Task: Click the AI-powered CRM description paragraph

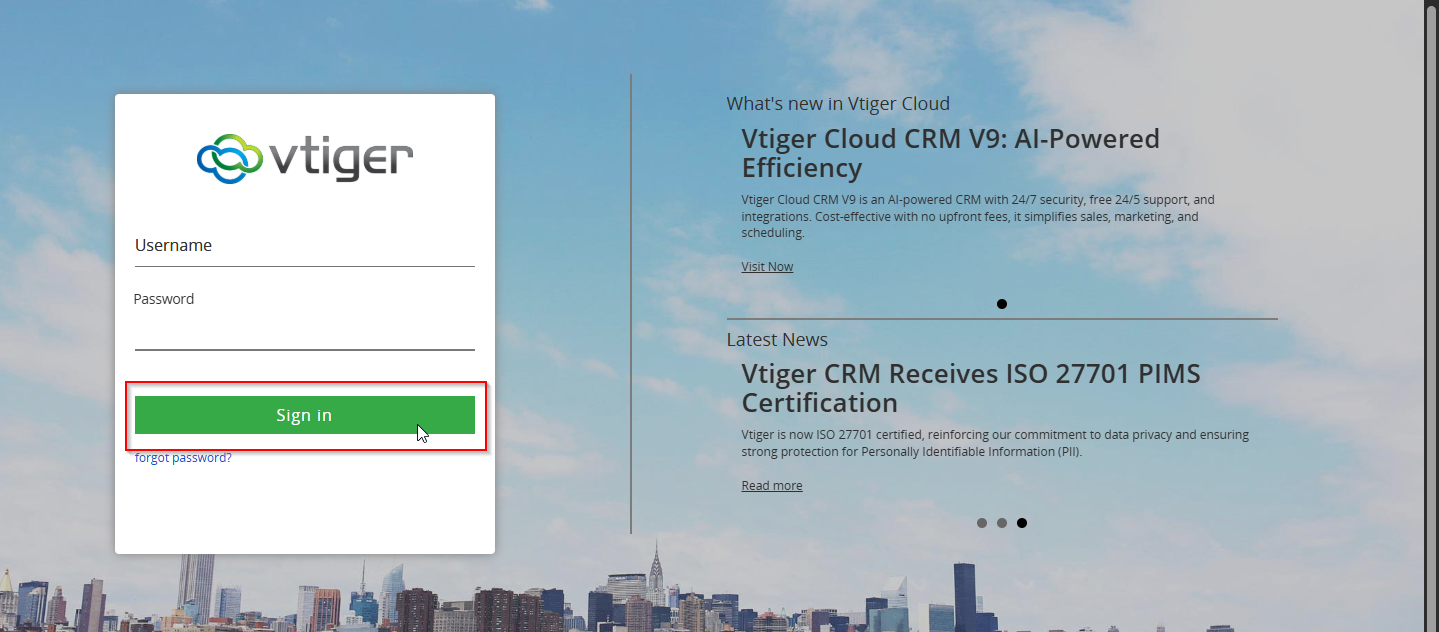Action: 977,216
